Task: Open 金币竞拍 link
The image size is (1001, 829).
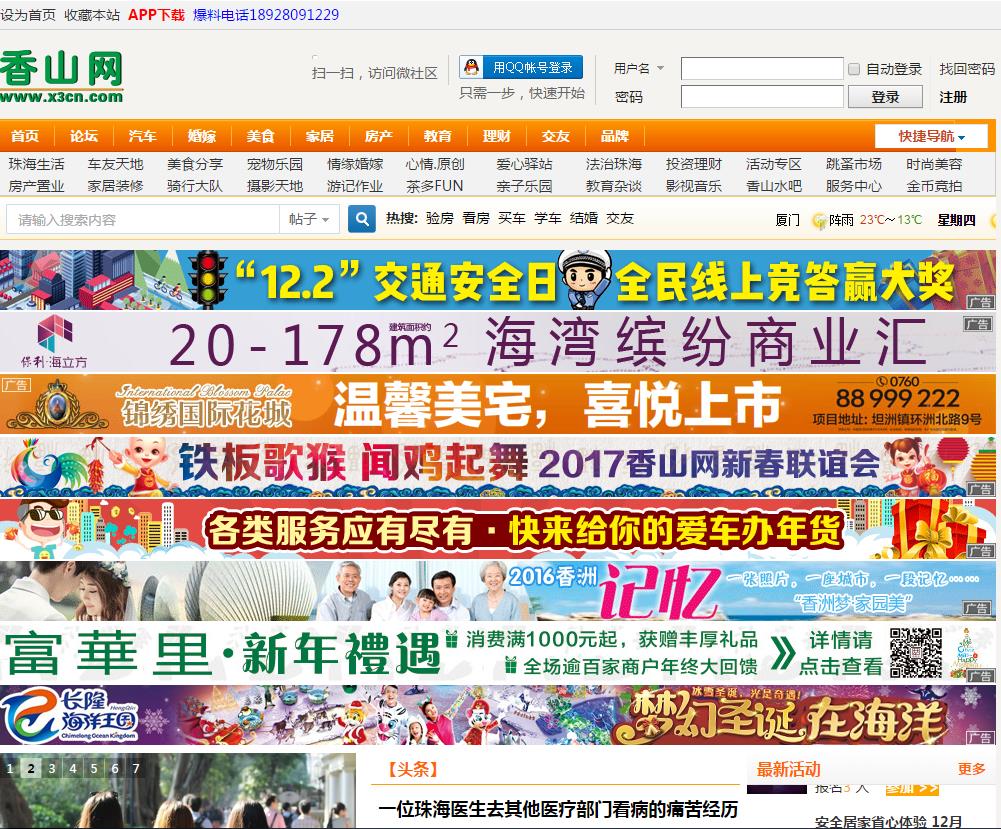Action: pyautogui.click(x=934, y=186)
